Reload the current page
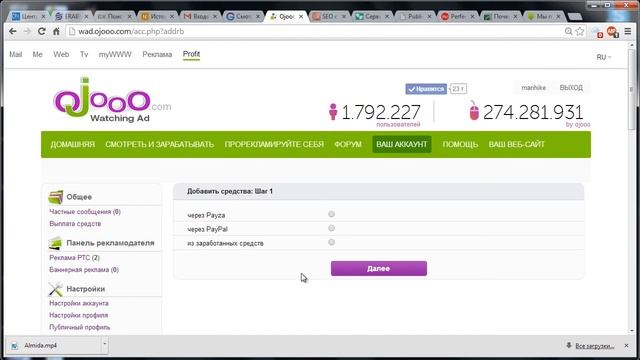Viewport: 640px width, 360px height. click(42, 31)
